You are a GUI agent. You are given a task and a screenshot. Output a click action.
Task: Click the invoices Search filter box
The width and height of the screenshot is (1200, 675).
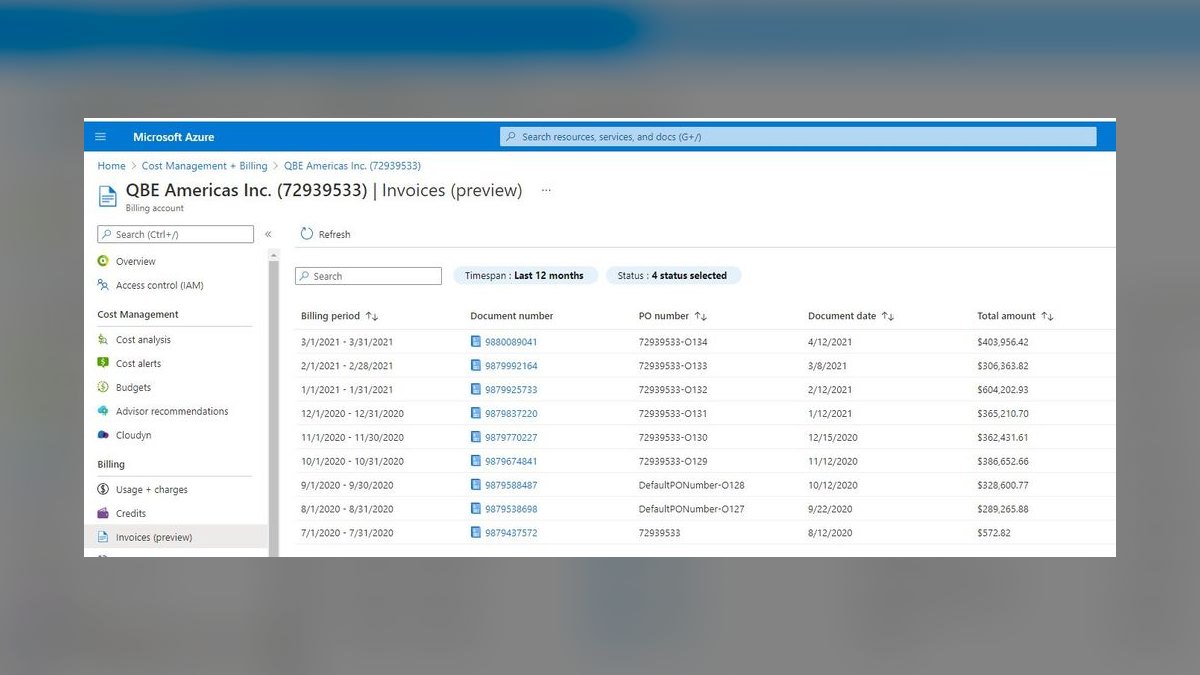[368, 276]
